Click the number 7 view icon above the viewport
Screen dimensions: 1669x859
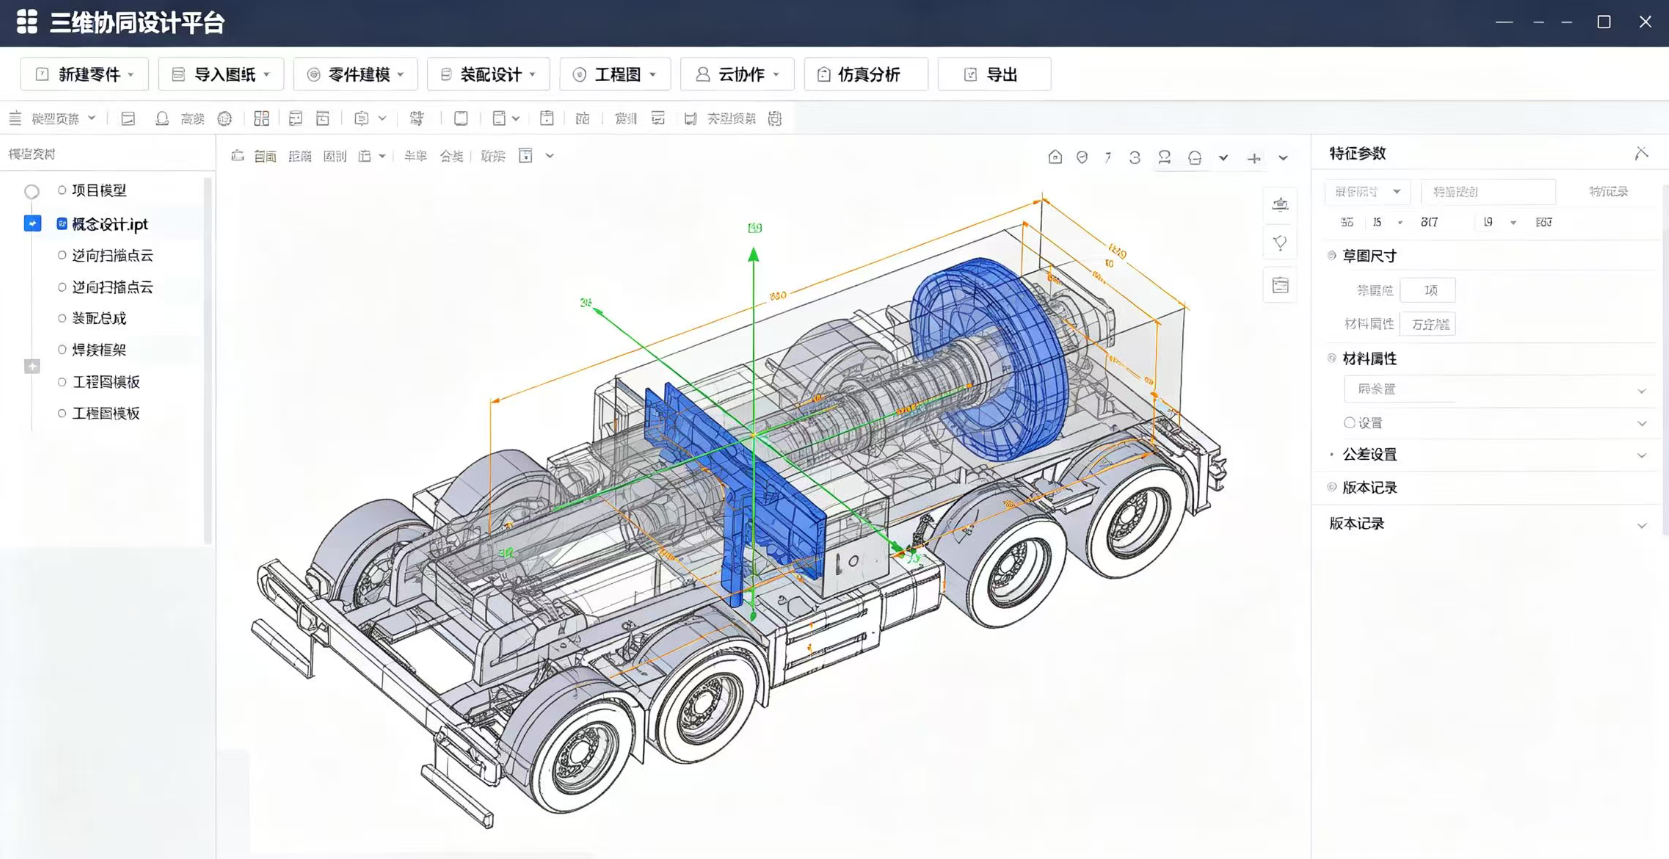pyautogui.click(x=1108, y=157)
